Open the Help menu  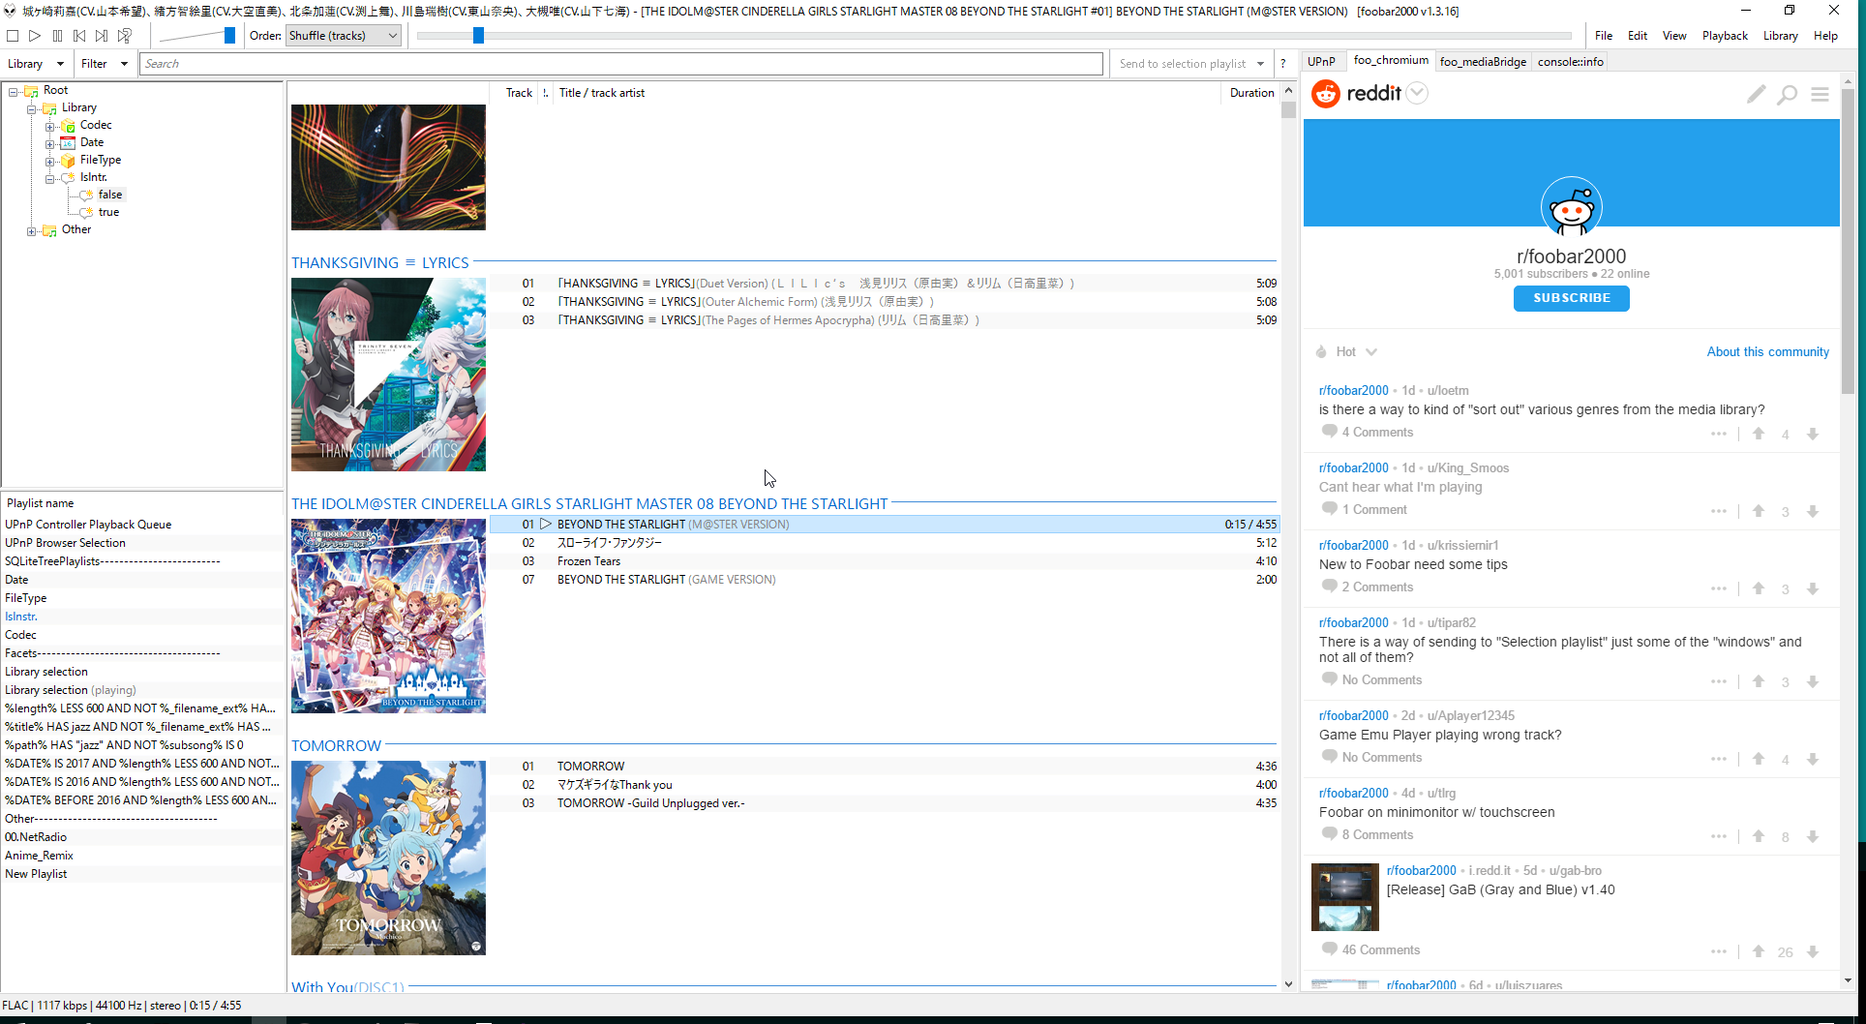pos(1826,36)
